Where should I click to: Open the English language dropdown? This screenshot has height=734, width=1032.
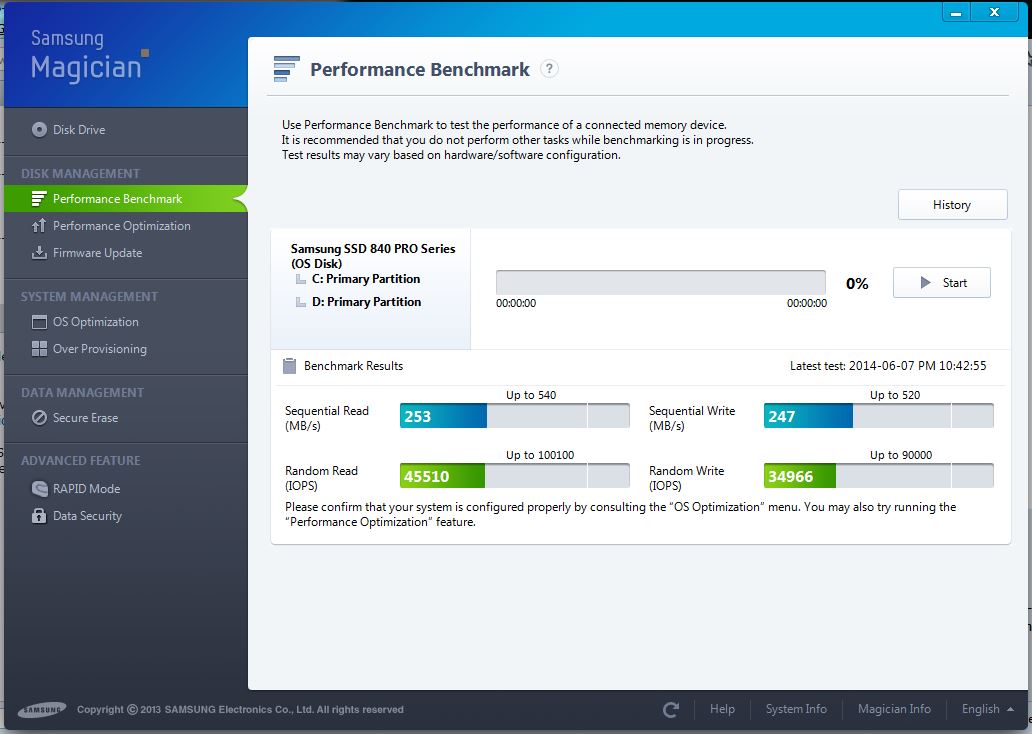[x=986, y=709]
